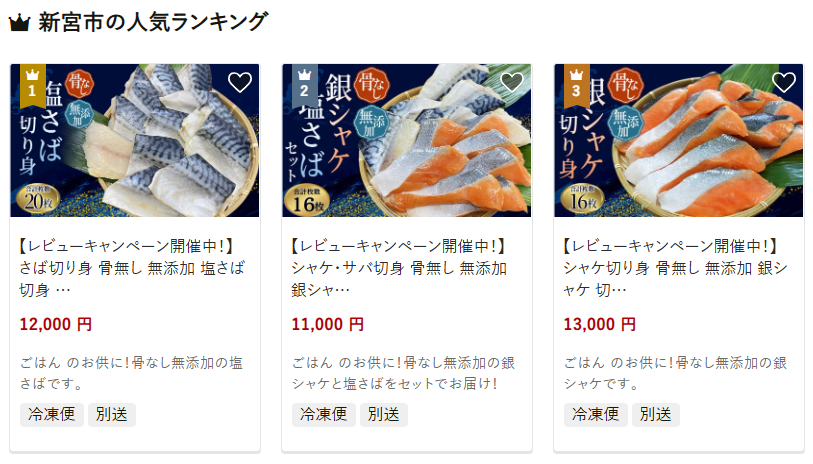Click the 別送 tag on second product
Image resolution: width=813 pixels, height=464 pixels.
coord(384,415)
